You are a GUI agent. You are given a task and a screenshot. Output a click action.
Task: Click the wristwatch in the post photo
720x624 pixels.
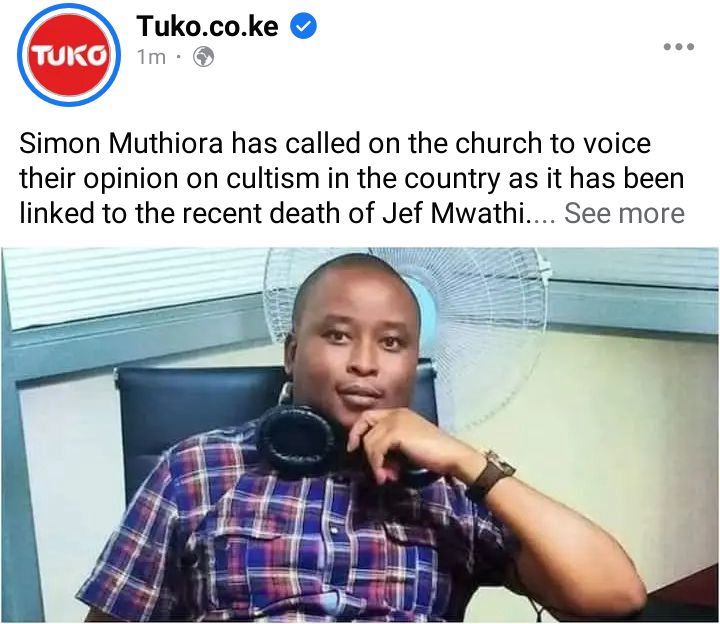click(x=494, y=473)
